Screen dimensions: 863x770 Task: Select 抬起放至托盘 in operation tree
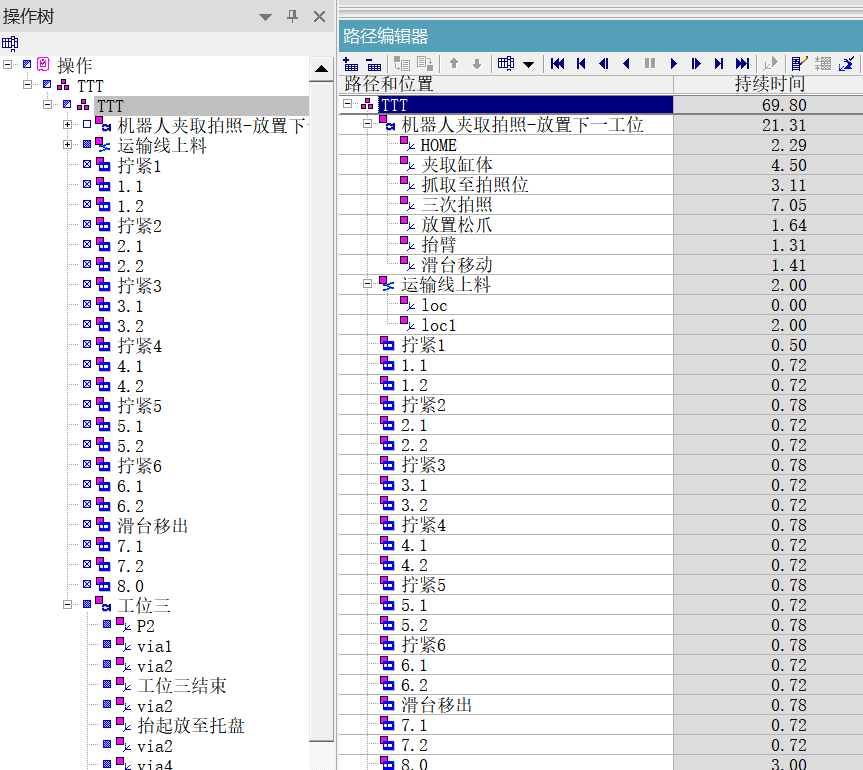[x=190, y=726]
